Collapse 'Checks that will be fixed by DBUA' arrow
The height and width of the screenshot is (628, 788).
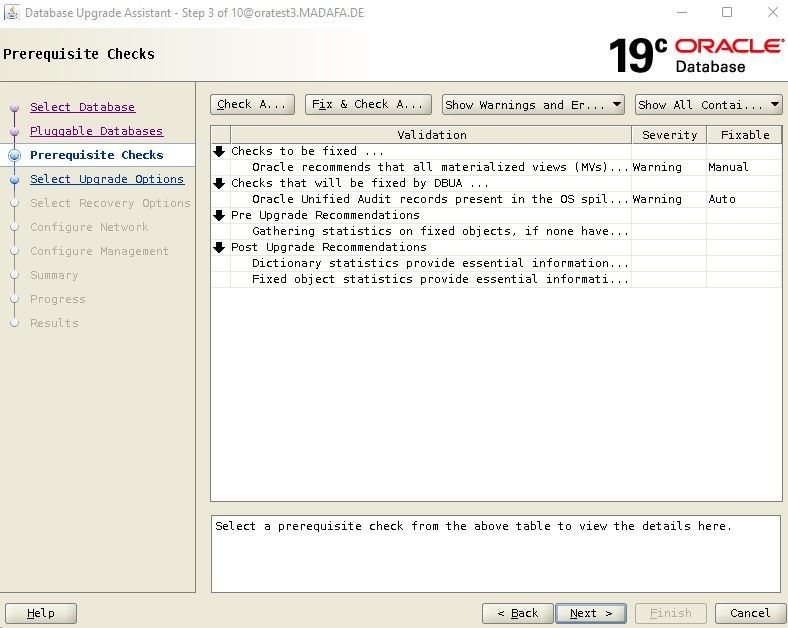pyautogui.click(x=219, y=183)
